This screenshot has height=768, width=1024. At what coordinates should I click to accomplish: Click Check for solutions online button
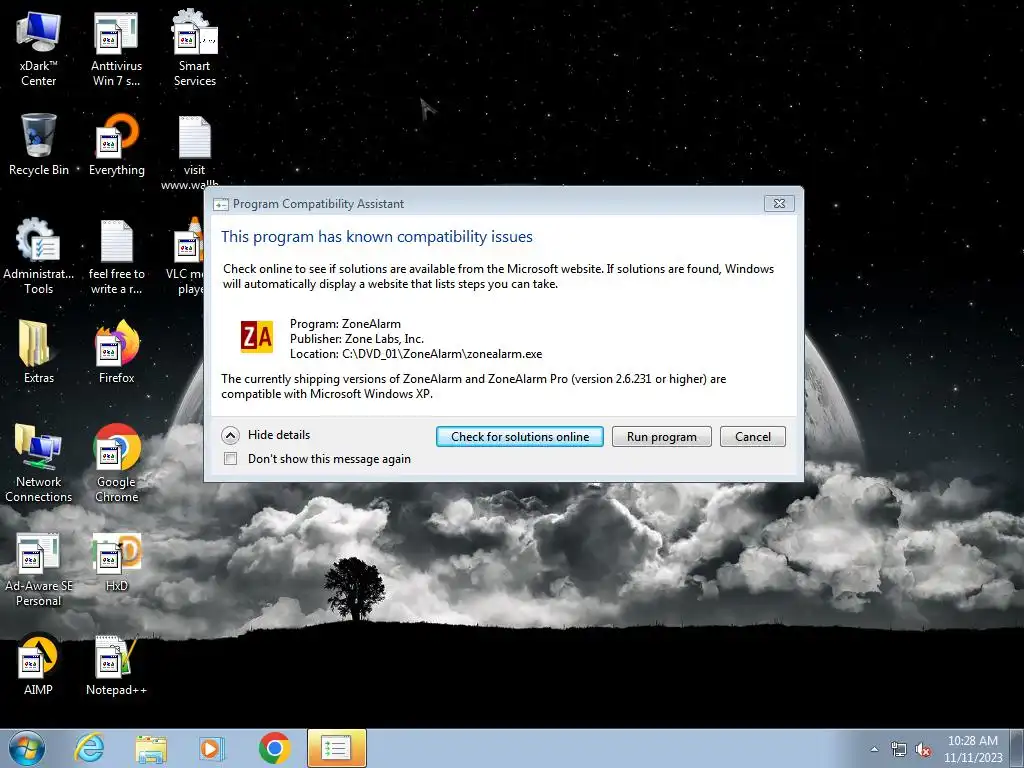tap(520, 437)
